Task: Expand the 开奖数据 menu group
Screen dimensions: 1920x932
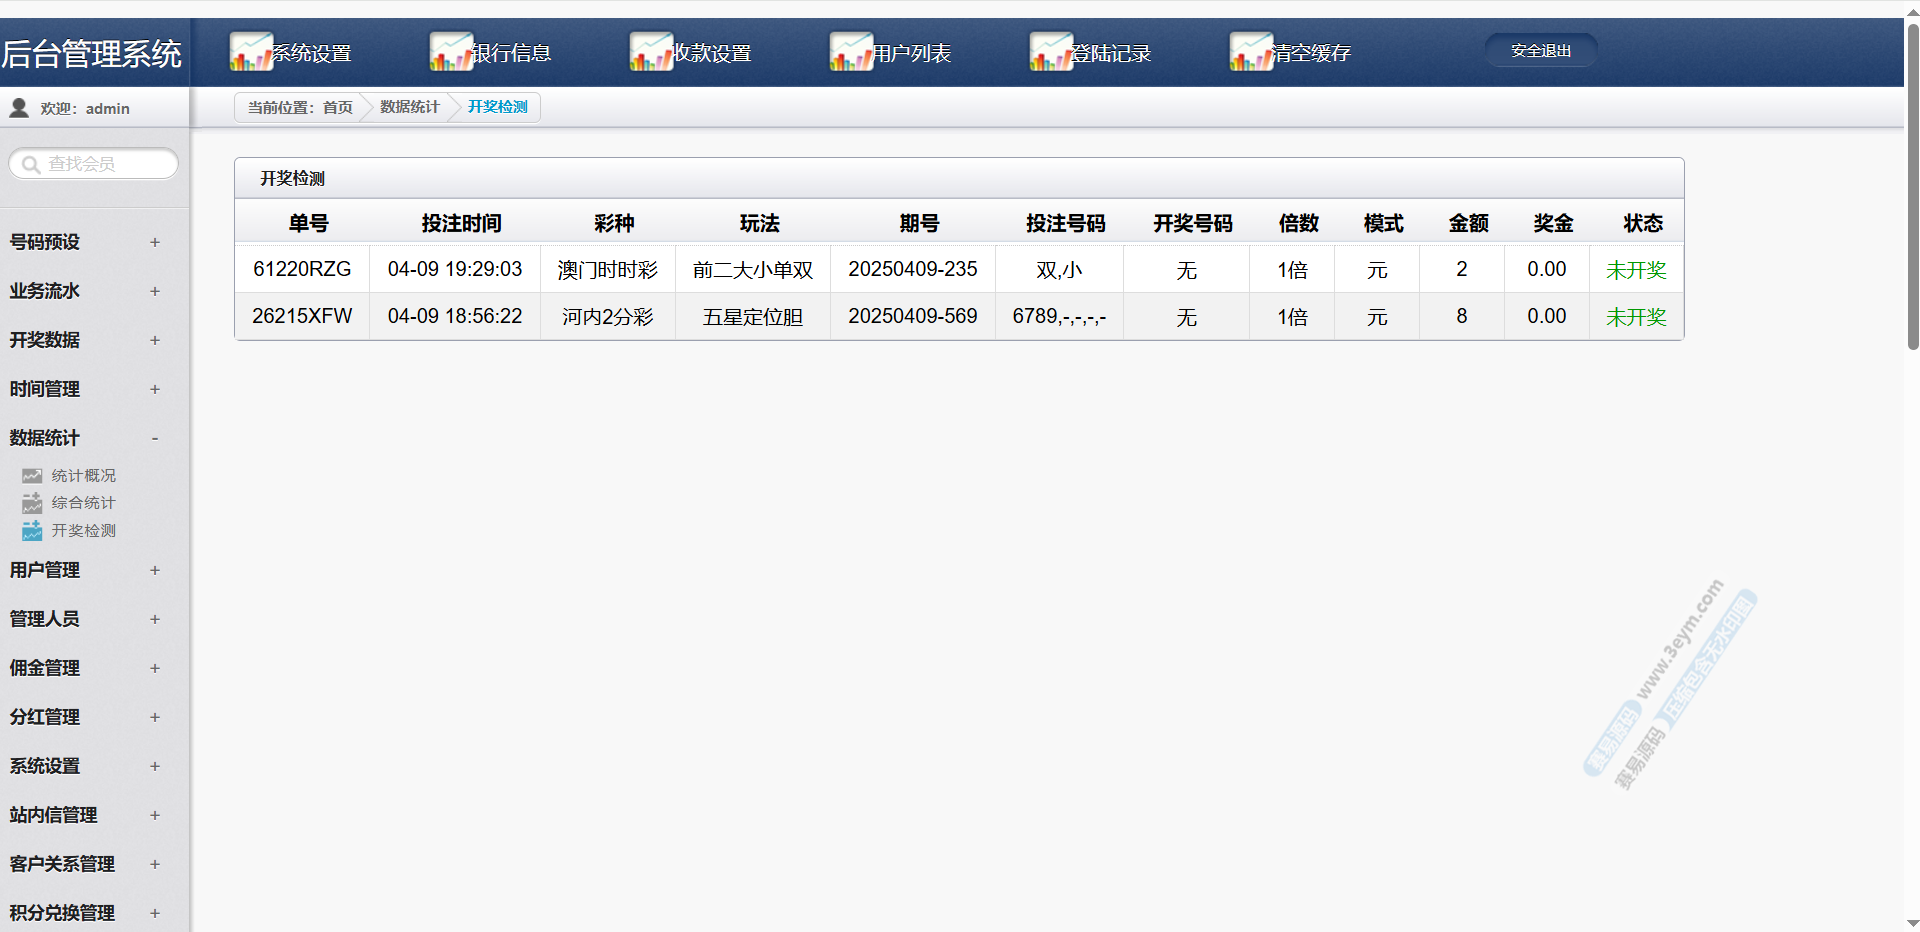Action: point(155,340)
